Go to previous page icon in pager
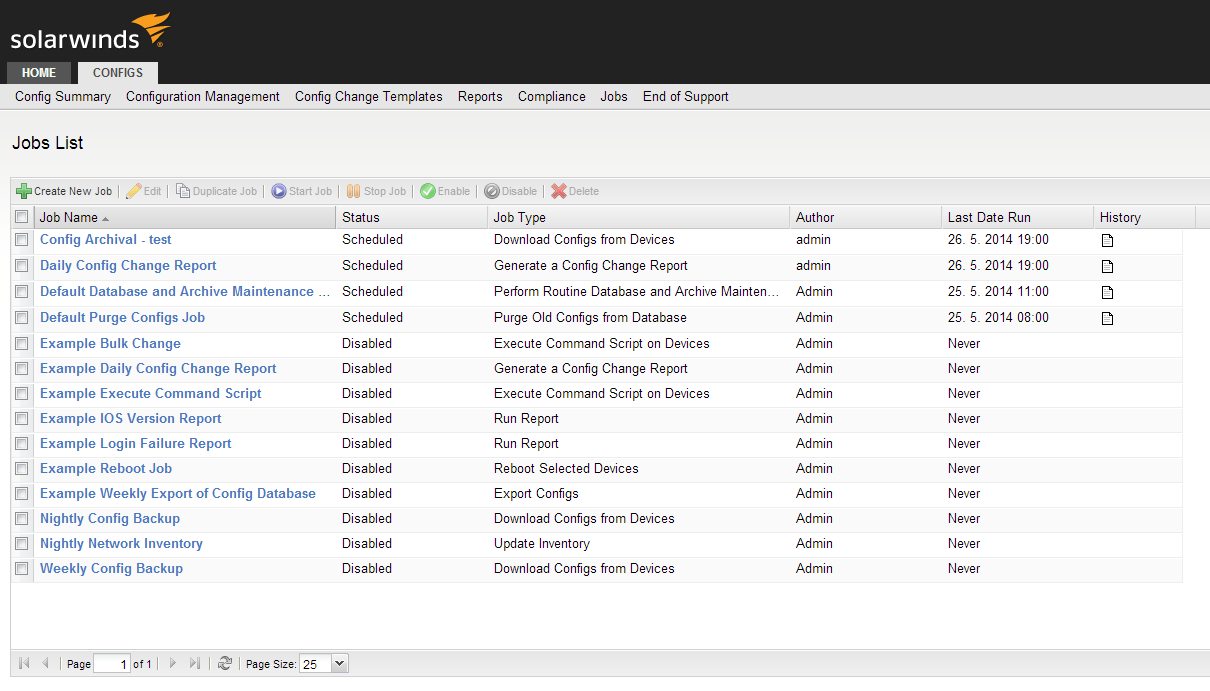 pyautogui.click(x=45, y=663)
